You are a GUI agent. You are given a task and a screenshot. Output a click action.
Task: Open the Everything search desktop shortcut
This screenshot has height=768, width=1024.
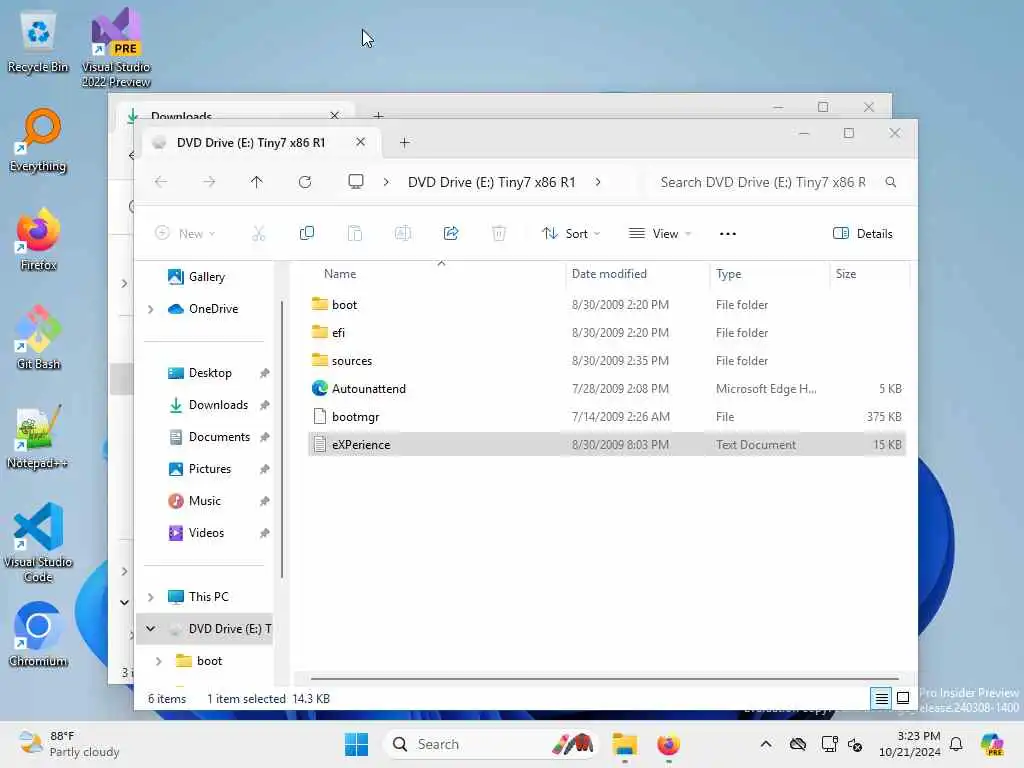tap(38, 141)
